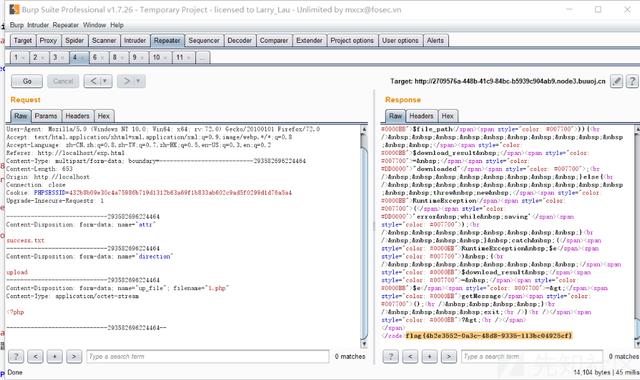
Task: Click the Burp Suite title bar icon
Action: click(x=14, y=9)
